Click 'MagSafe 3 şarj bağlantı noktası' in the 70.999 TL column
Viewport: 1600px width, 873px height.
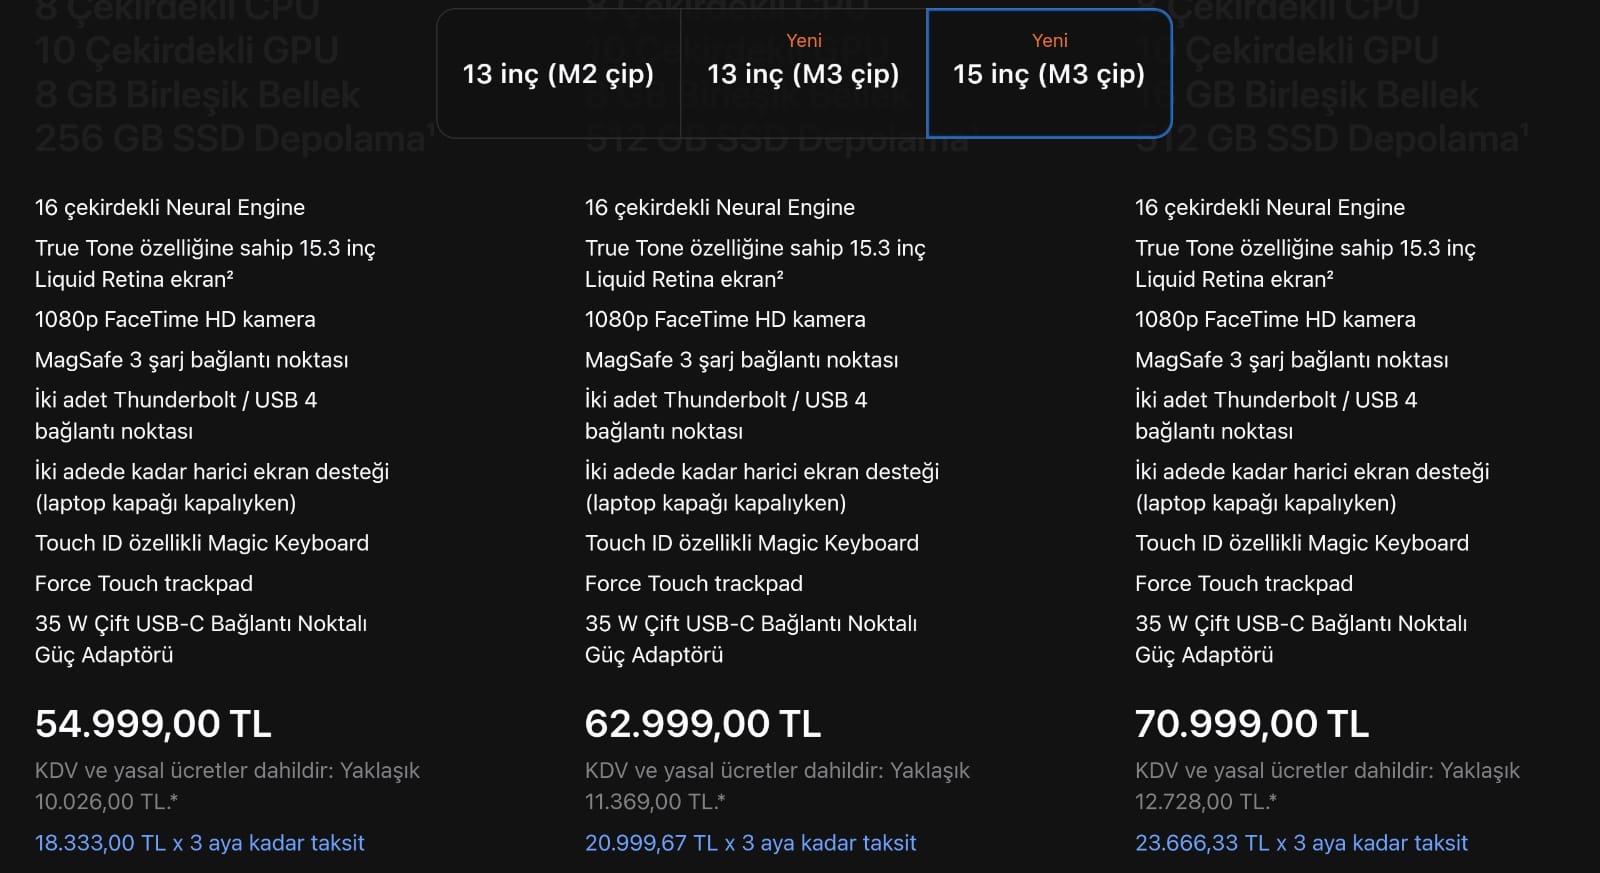1292,360
